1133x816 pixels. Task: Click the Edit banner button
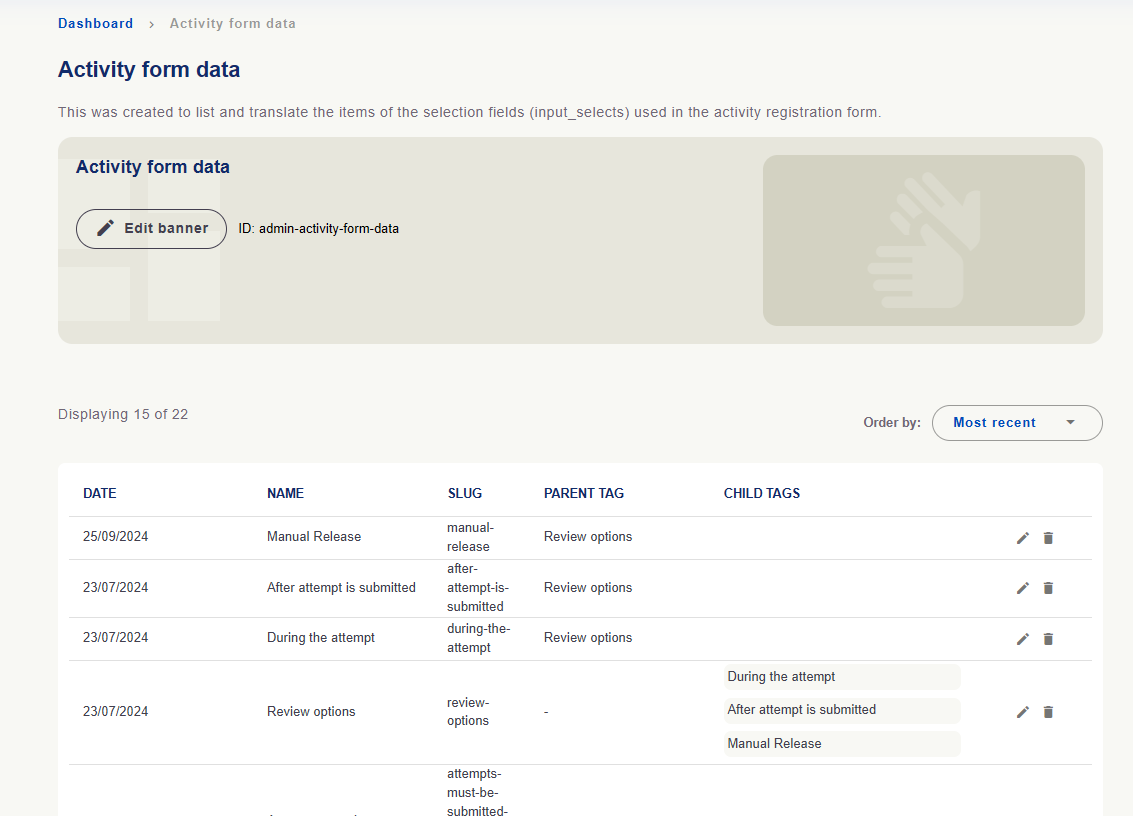pos(151,228)
